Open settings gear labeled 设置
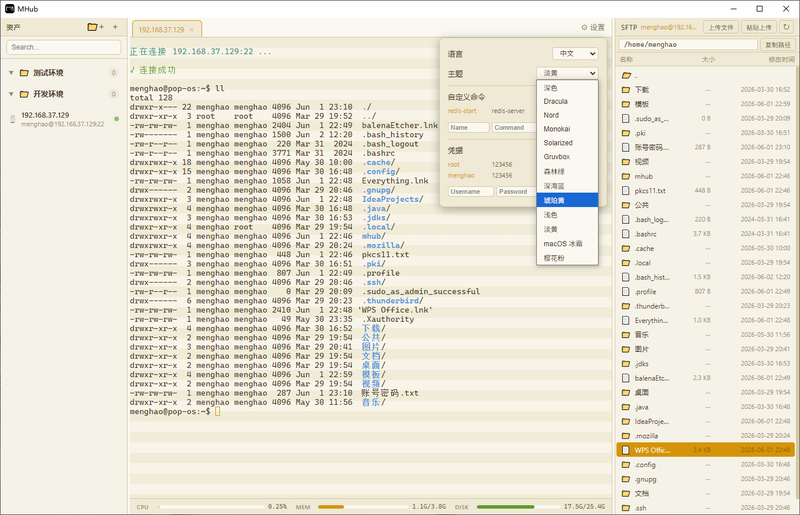The image size is (800, 515). (x=593, y=28)
